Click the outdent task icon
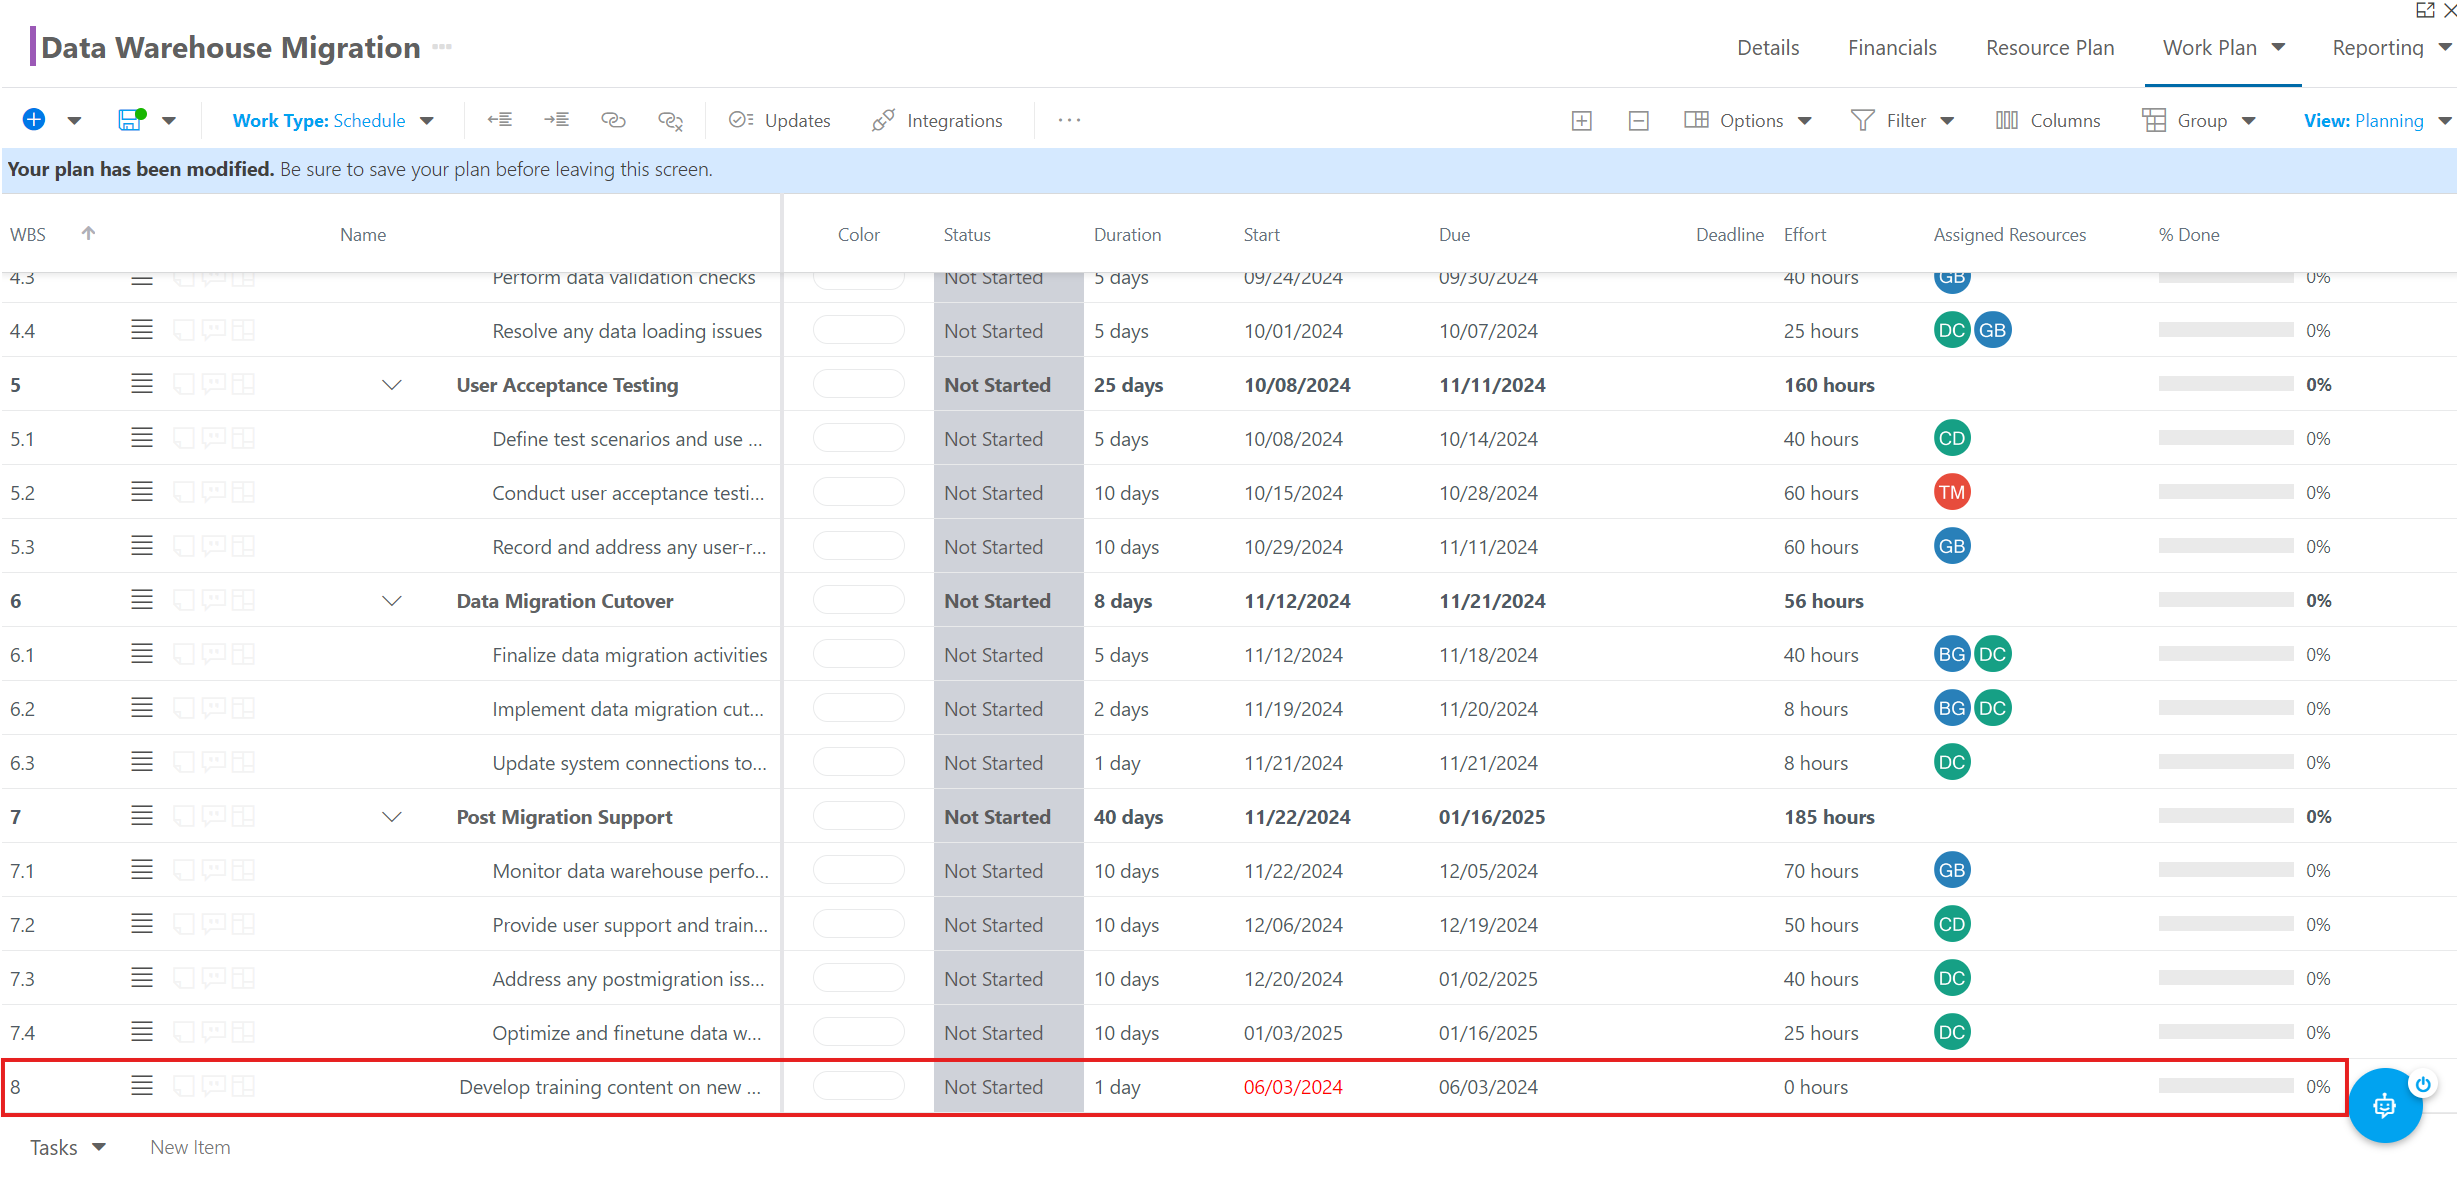The width and height of the screenshot is (2457, 1180). pyautogui.click(x=500, y=120)
